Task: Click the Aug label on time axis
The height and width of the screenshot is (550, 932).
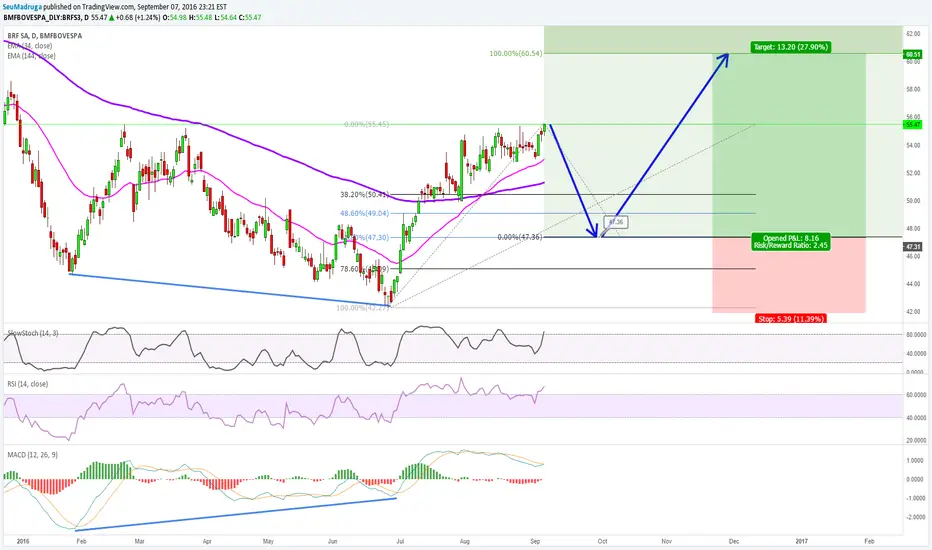Action: click(x=465, y=542)
